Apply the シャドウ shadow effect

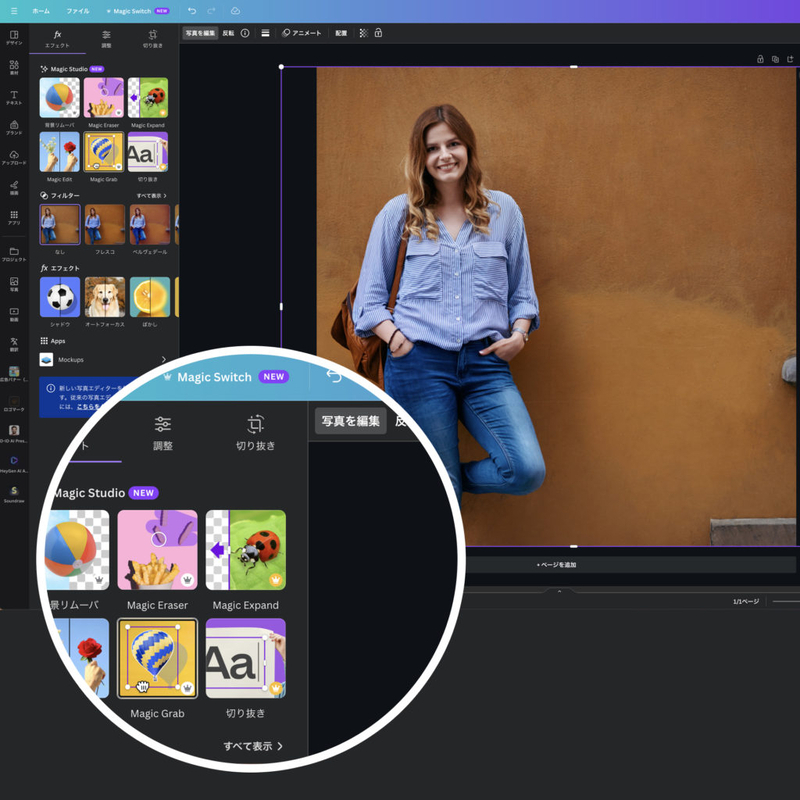(60, 297)
